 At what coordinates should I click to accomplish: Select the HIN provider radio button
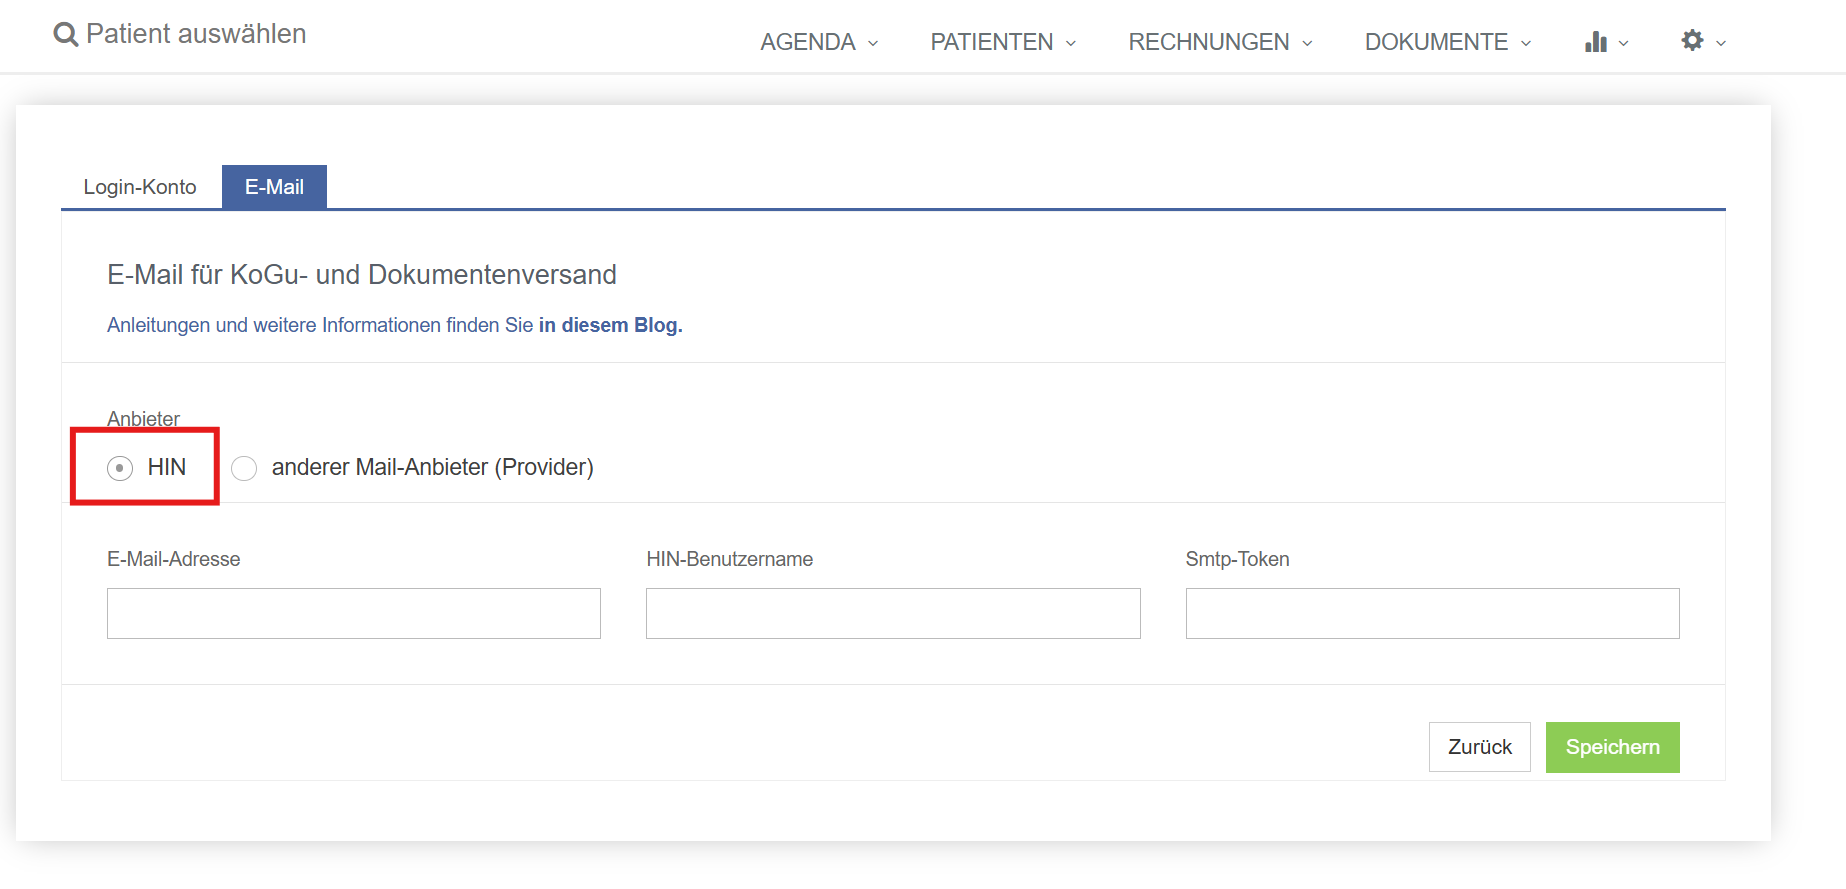120,468
